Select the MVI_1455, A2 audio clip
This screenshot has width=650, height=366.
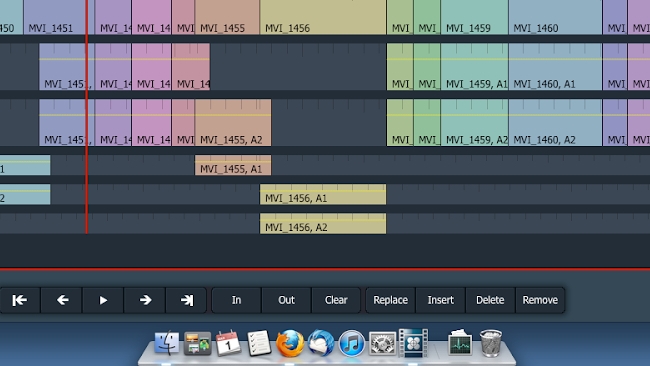click(233, 122)
